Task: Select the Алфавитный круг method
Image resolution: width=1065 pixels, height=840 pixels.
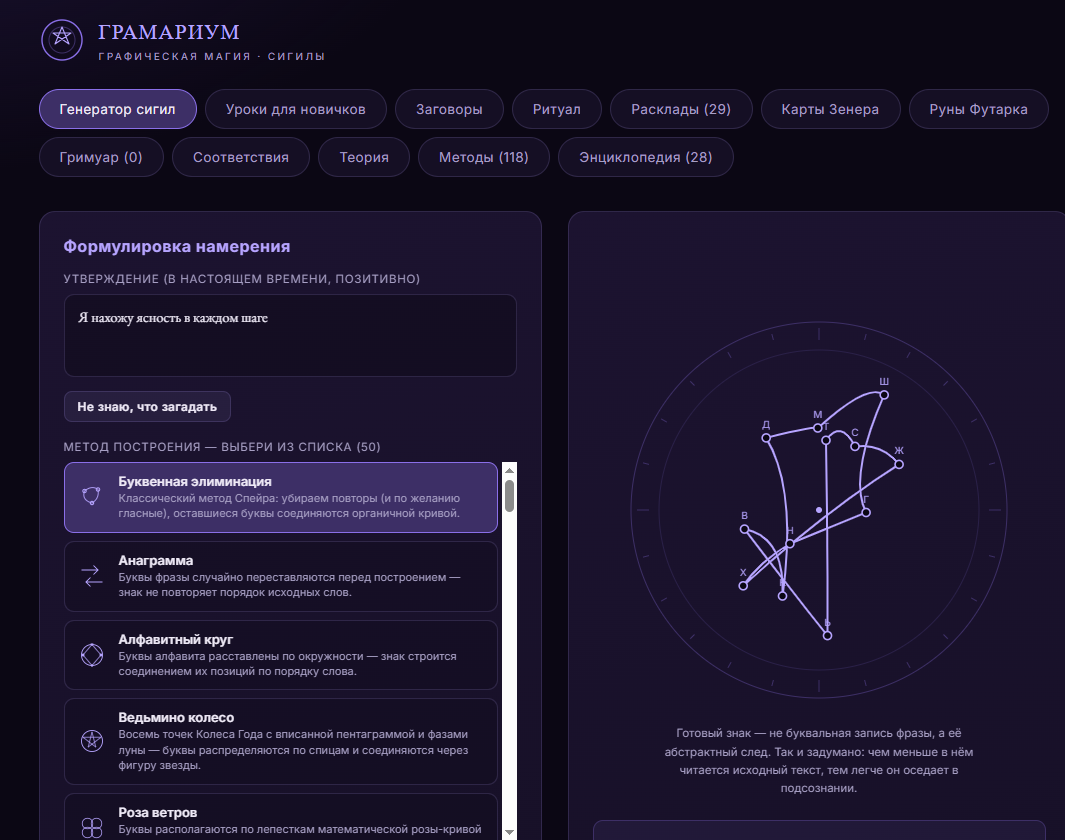Action: [281, 655]
